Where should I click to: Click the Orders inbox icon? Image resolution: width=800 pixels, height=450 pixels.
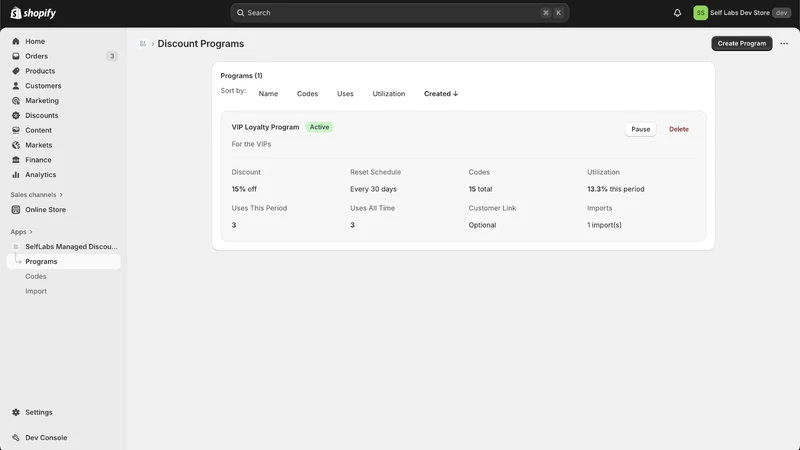tap(16, 56)
